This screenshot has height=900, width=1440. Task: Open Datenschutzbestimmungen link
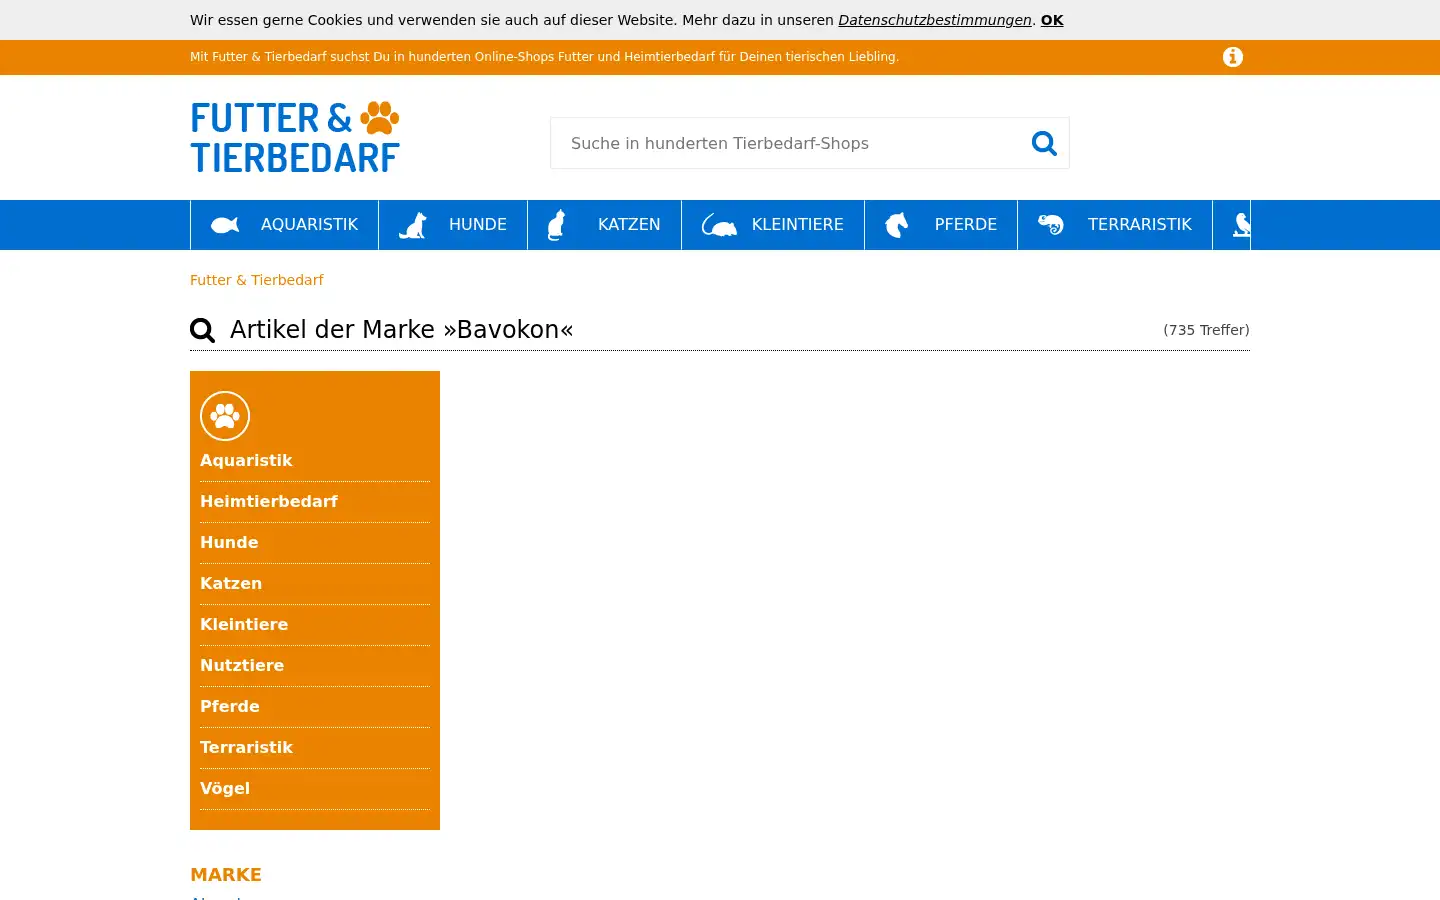click(935, 20)
